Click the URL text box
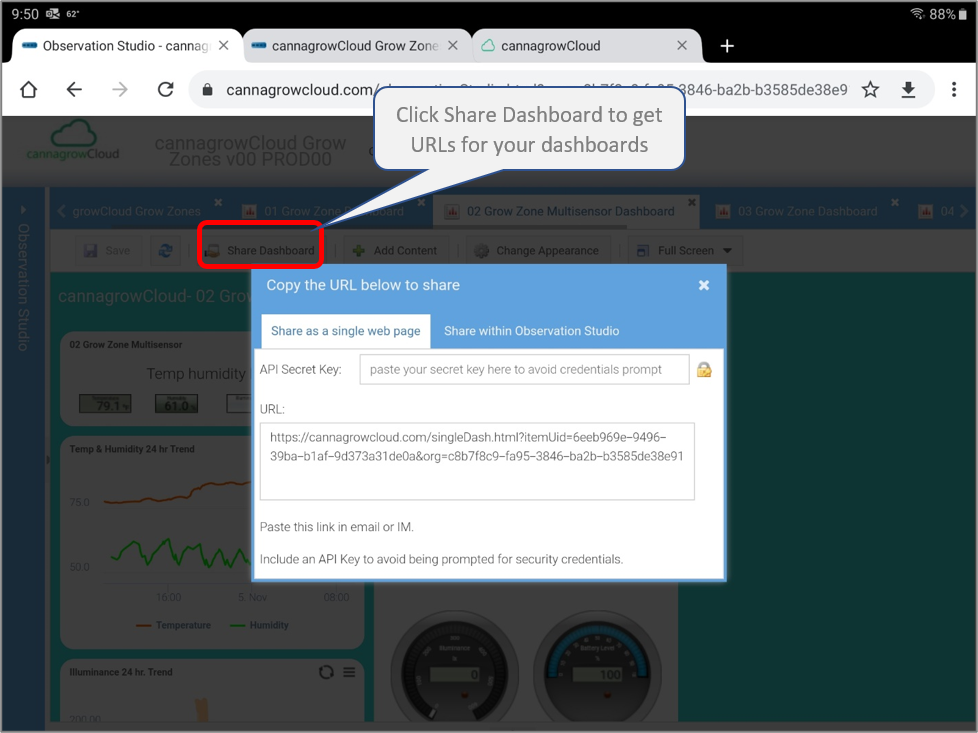 477,461
